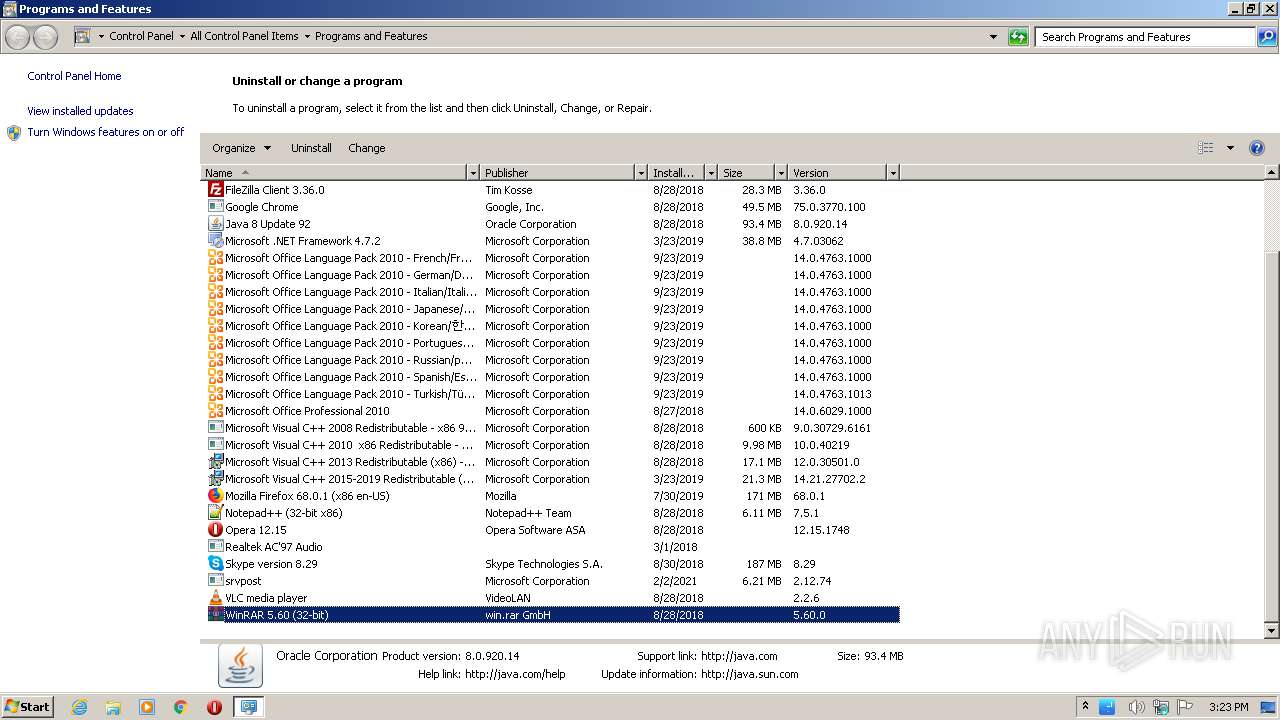Click the Uninstall toolbar button
1280x720 pixels.
311,148
